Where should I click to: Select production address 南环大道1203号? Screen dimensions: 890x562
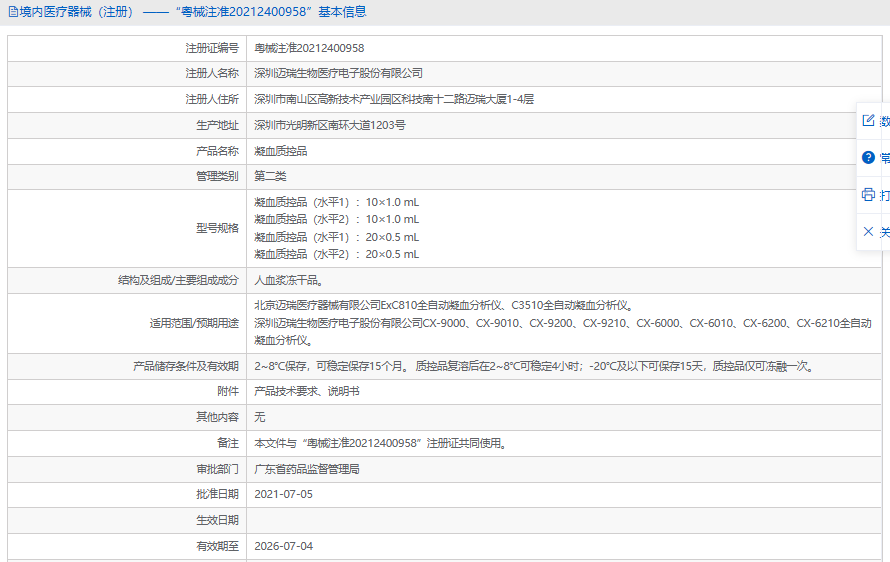click(x=330, y=125)
